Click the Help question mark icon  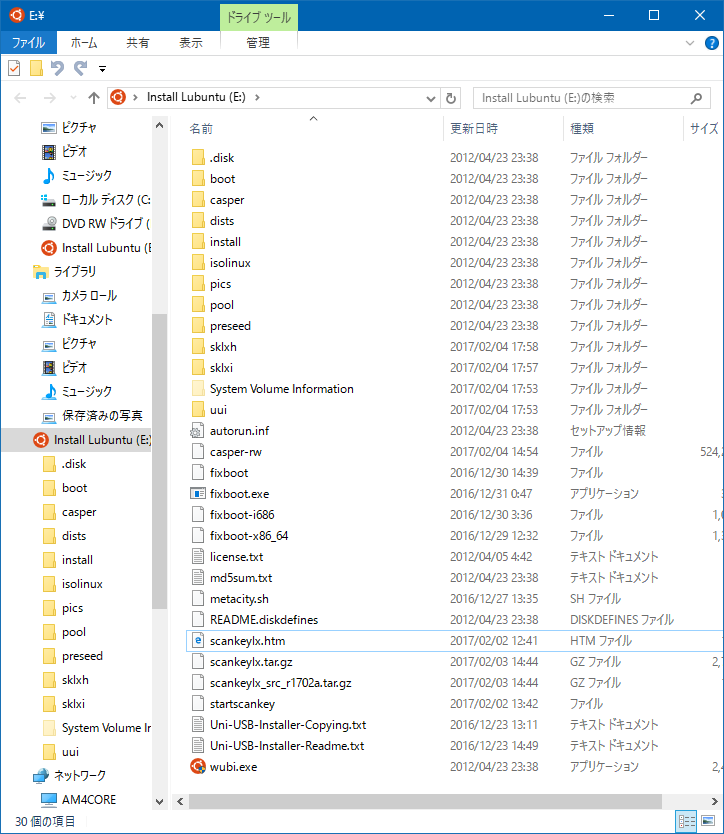(x=711, y=43)
